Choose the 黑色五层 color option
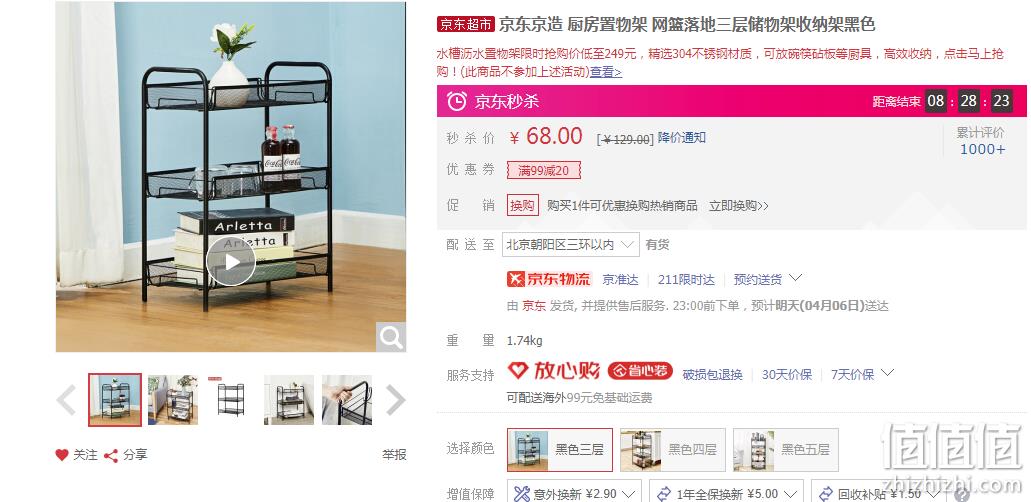The image size is (1031, 502). click(786, 450)
